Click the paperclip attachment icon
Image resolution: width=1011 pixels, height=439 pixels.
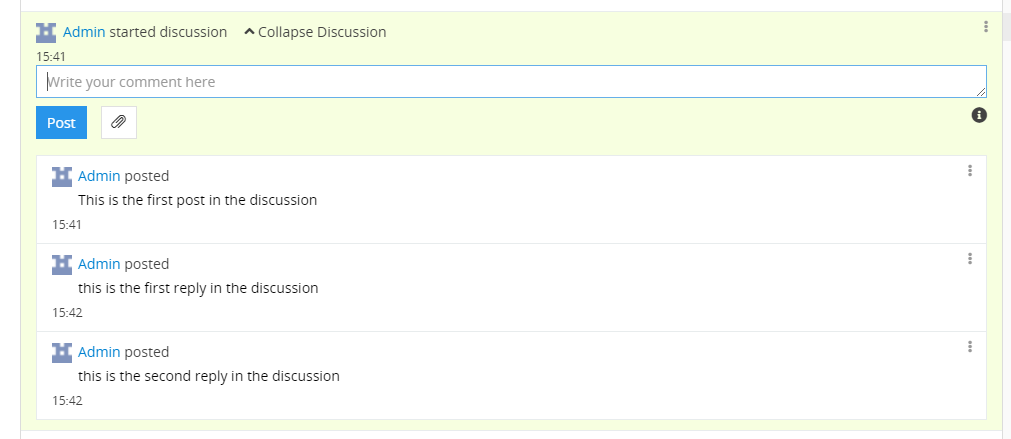pos(118,122)
